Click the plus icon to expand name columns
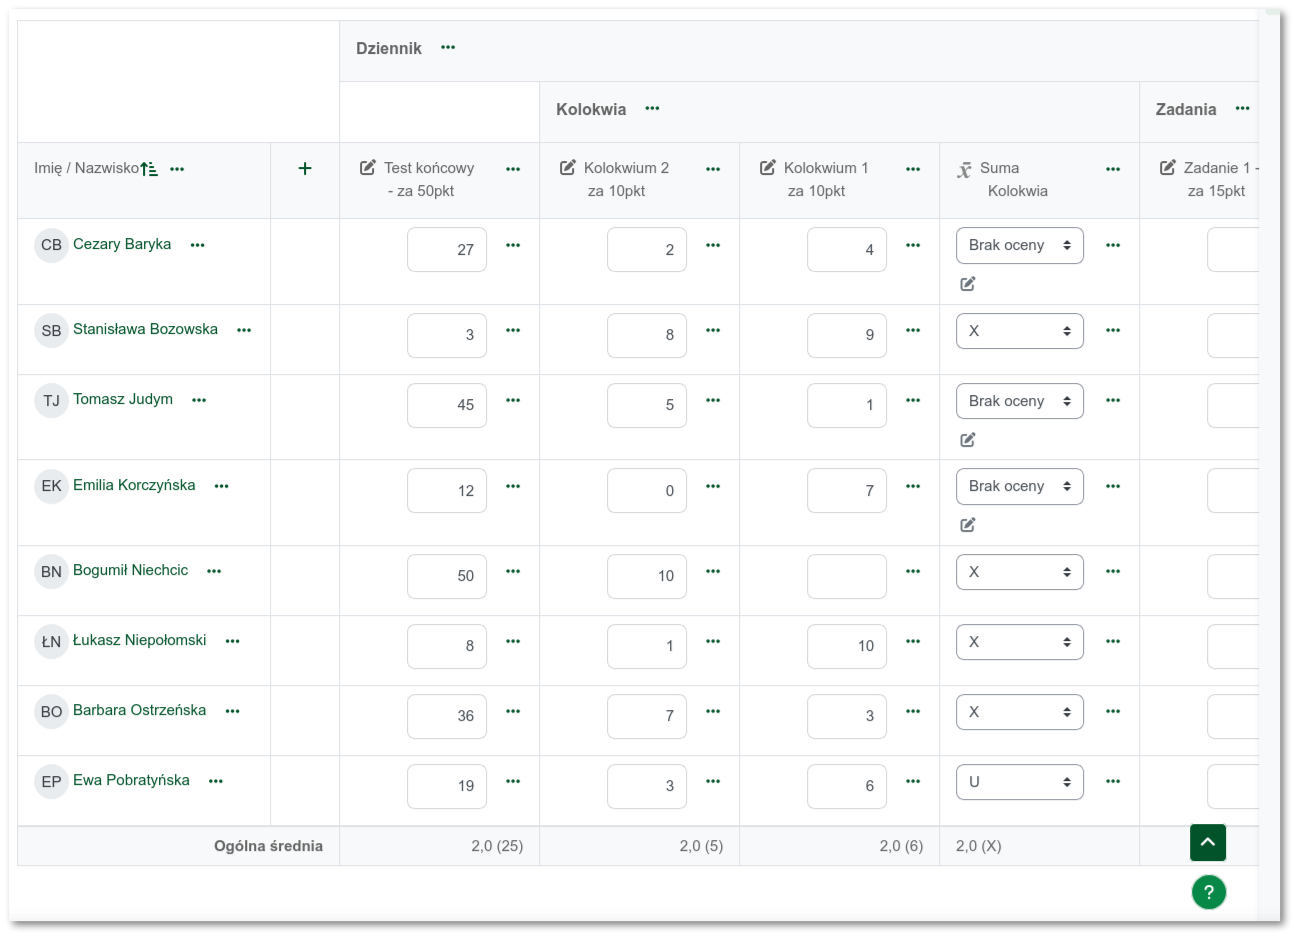 305,169
